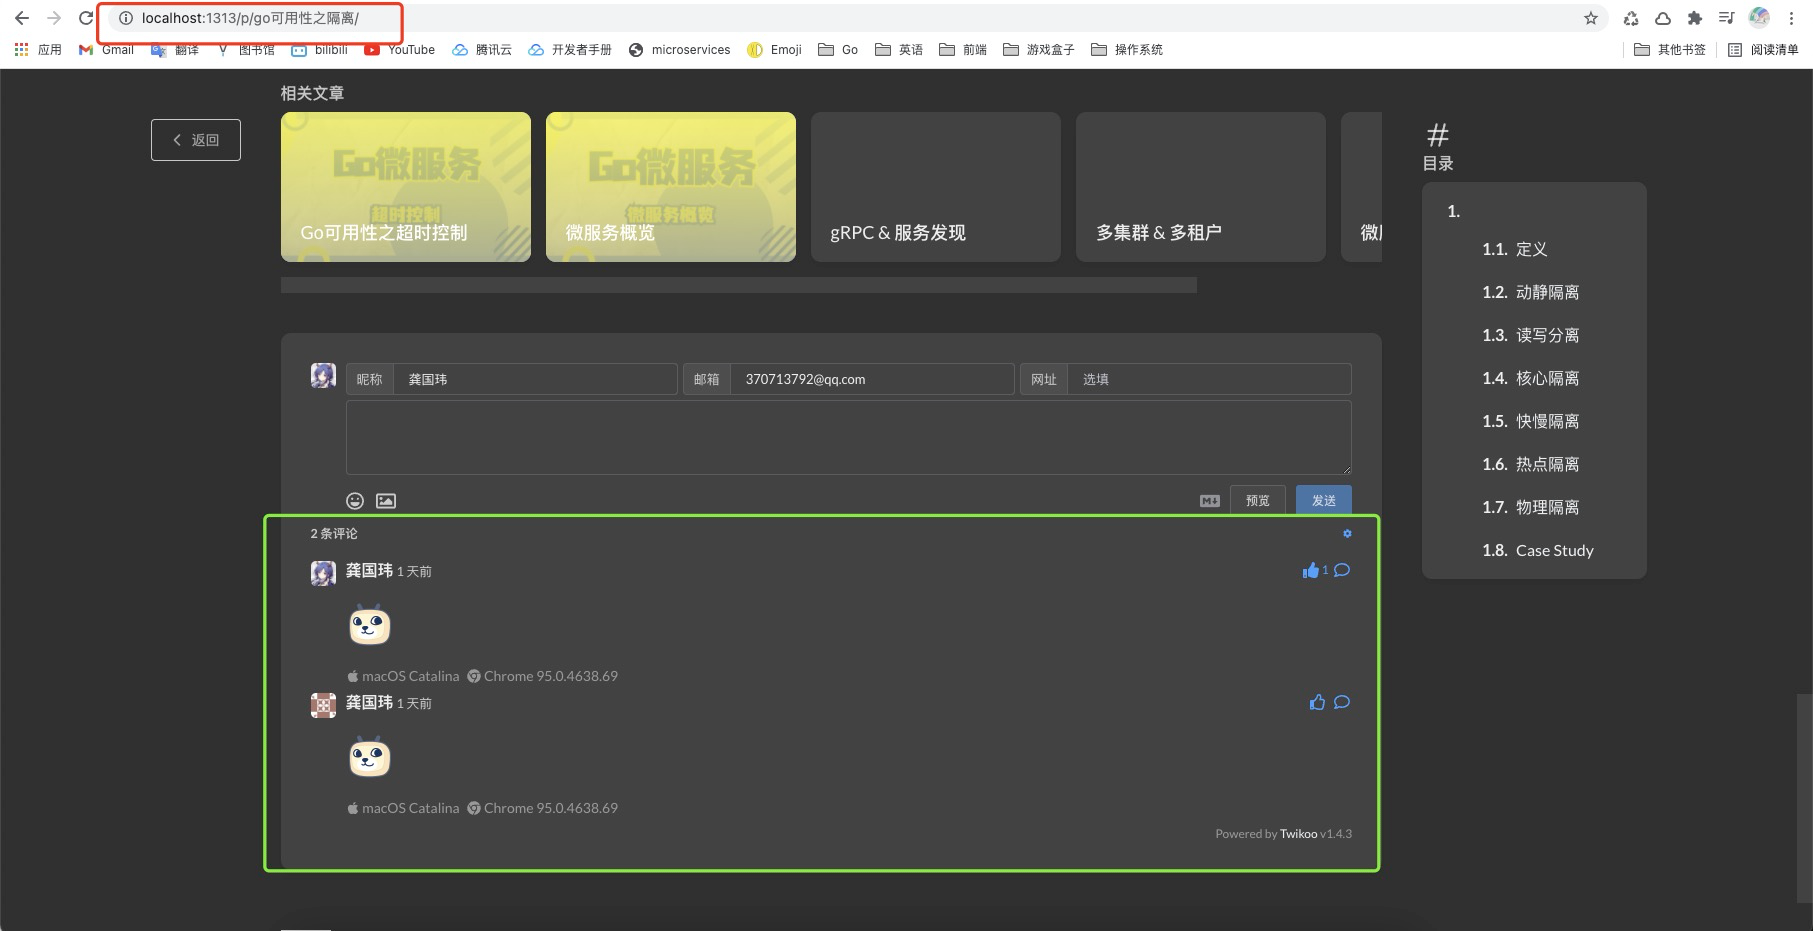Click the reply bubble on second comment
Screen dimensions: 1813x931
coord(1341,702)
